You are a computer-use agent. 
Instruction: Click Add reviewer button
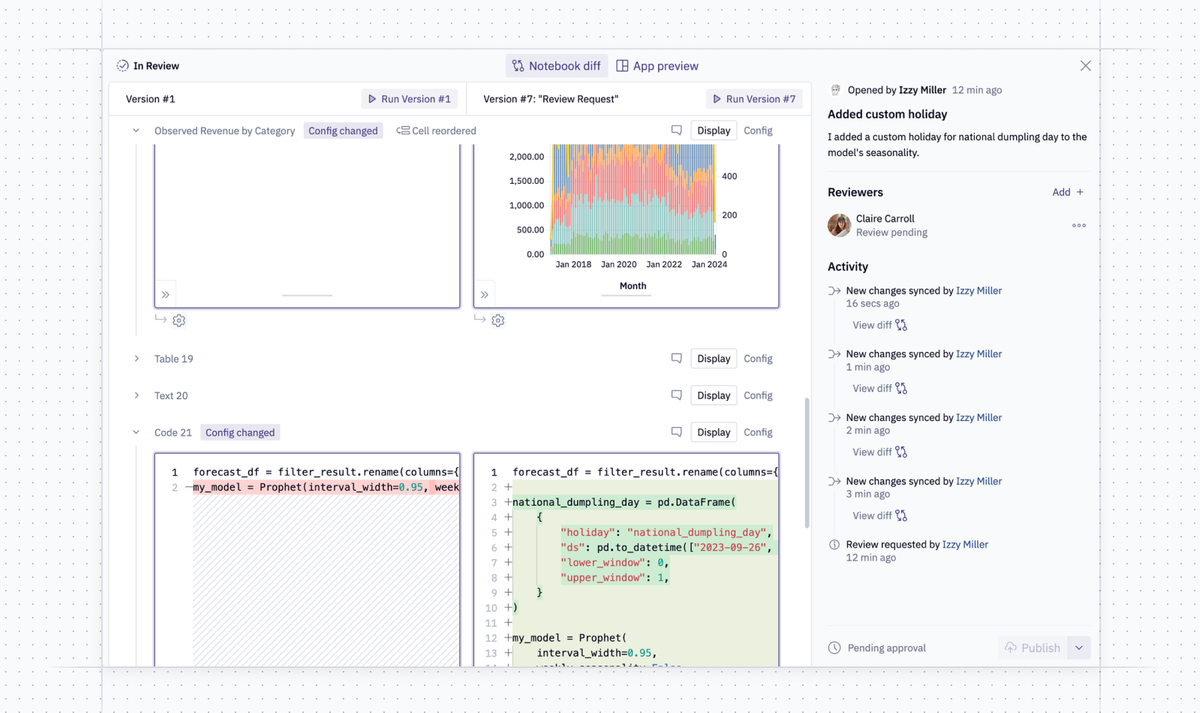[x=1068, y=192]
